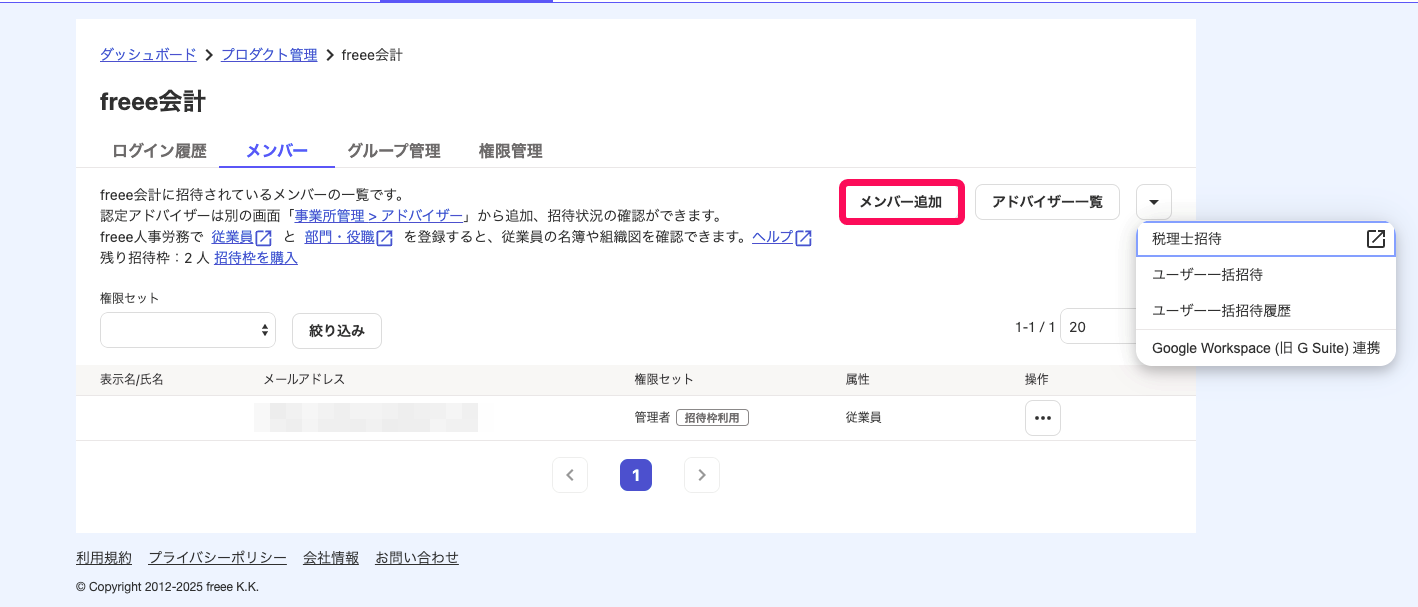Open the お問い合わせ footer link
The image size is (1418, 607).
click(417, 558)
